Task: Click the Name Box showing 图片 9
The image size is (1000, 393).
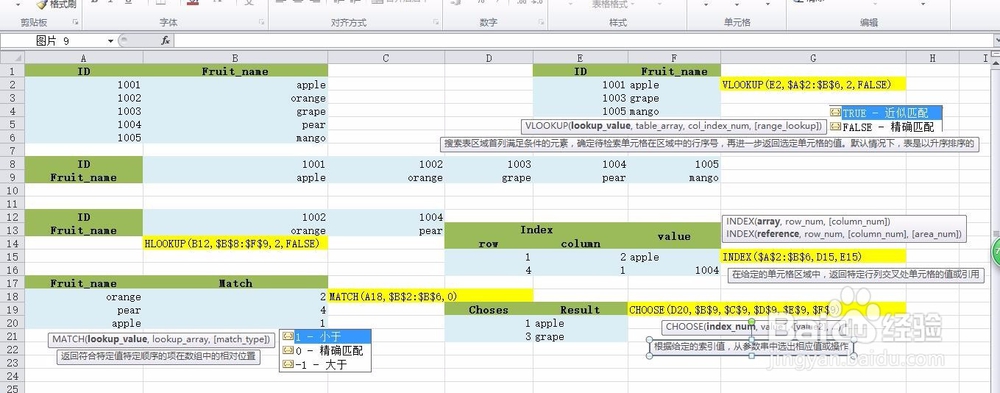Action: click(54, 41)
